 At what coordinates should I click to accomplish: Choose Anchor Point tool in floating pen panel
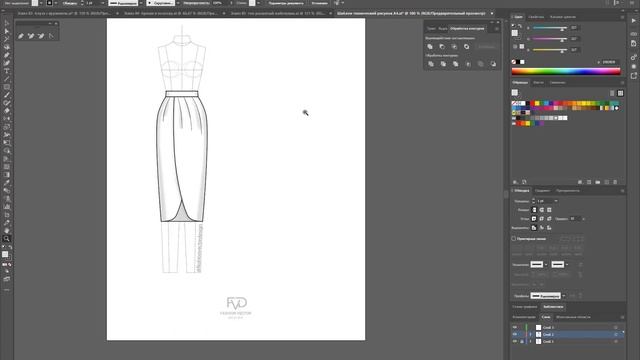51,36
